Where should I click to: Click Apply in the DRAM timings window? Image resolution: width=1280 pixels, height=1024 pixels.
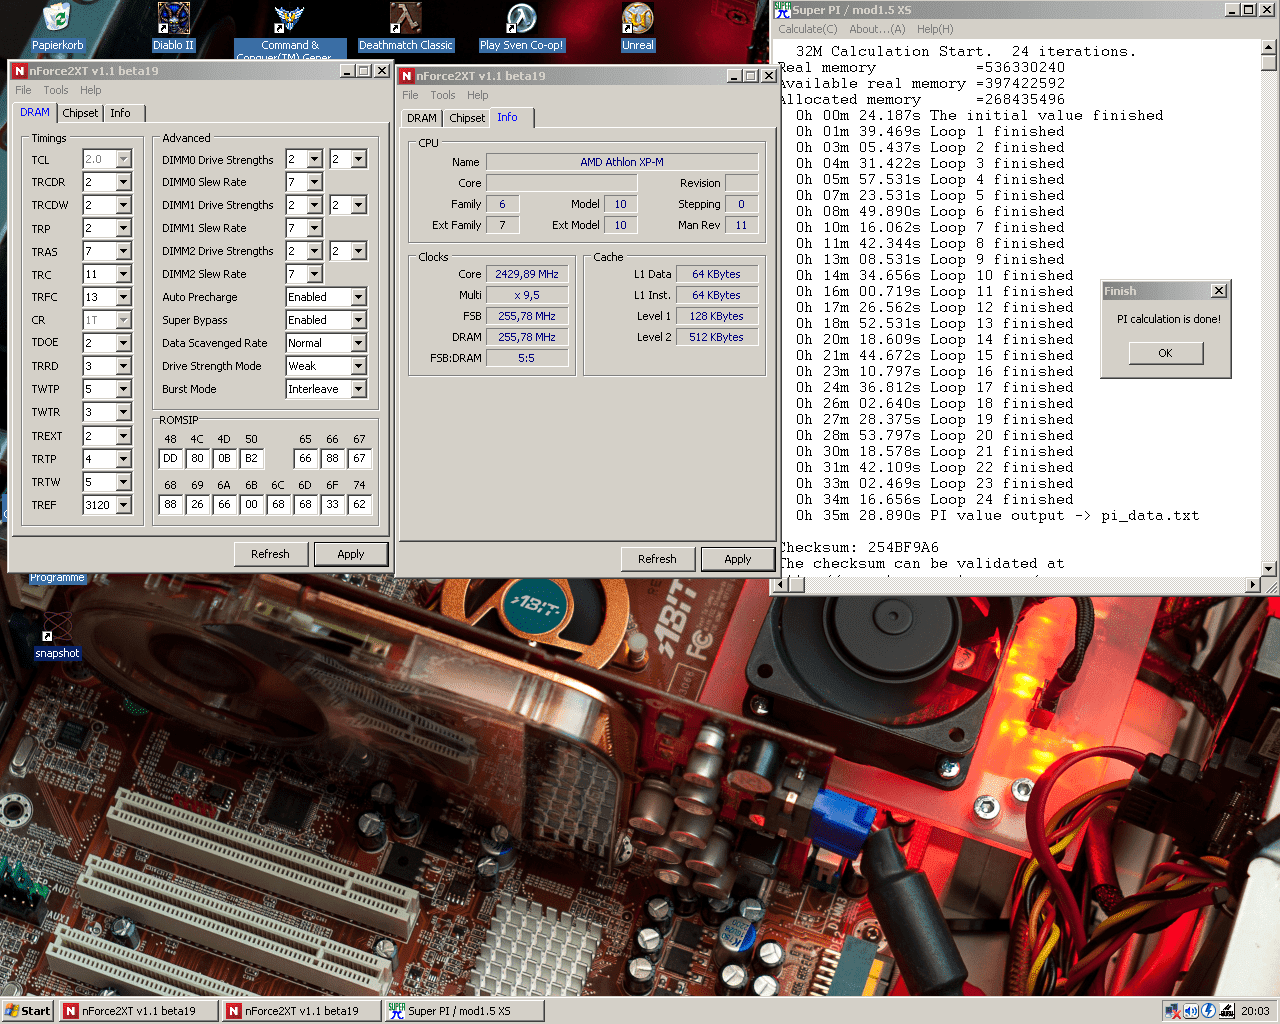pos(350,554)
